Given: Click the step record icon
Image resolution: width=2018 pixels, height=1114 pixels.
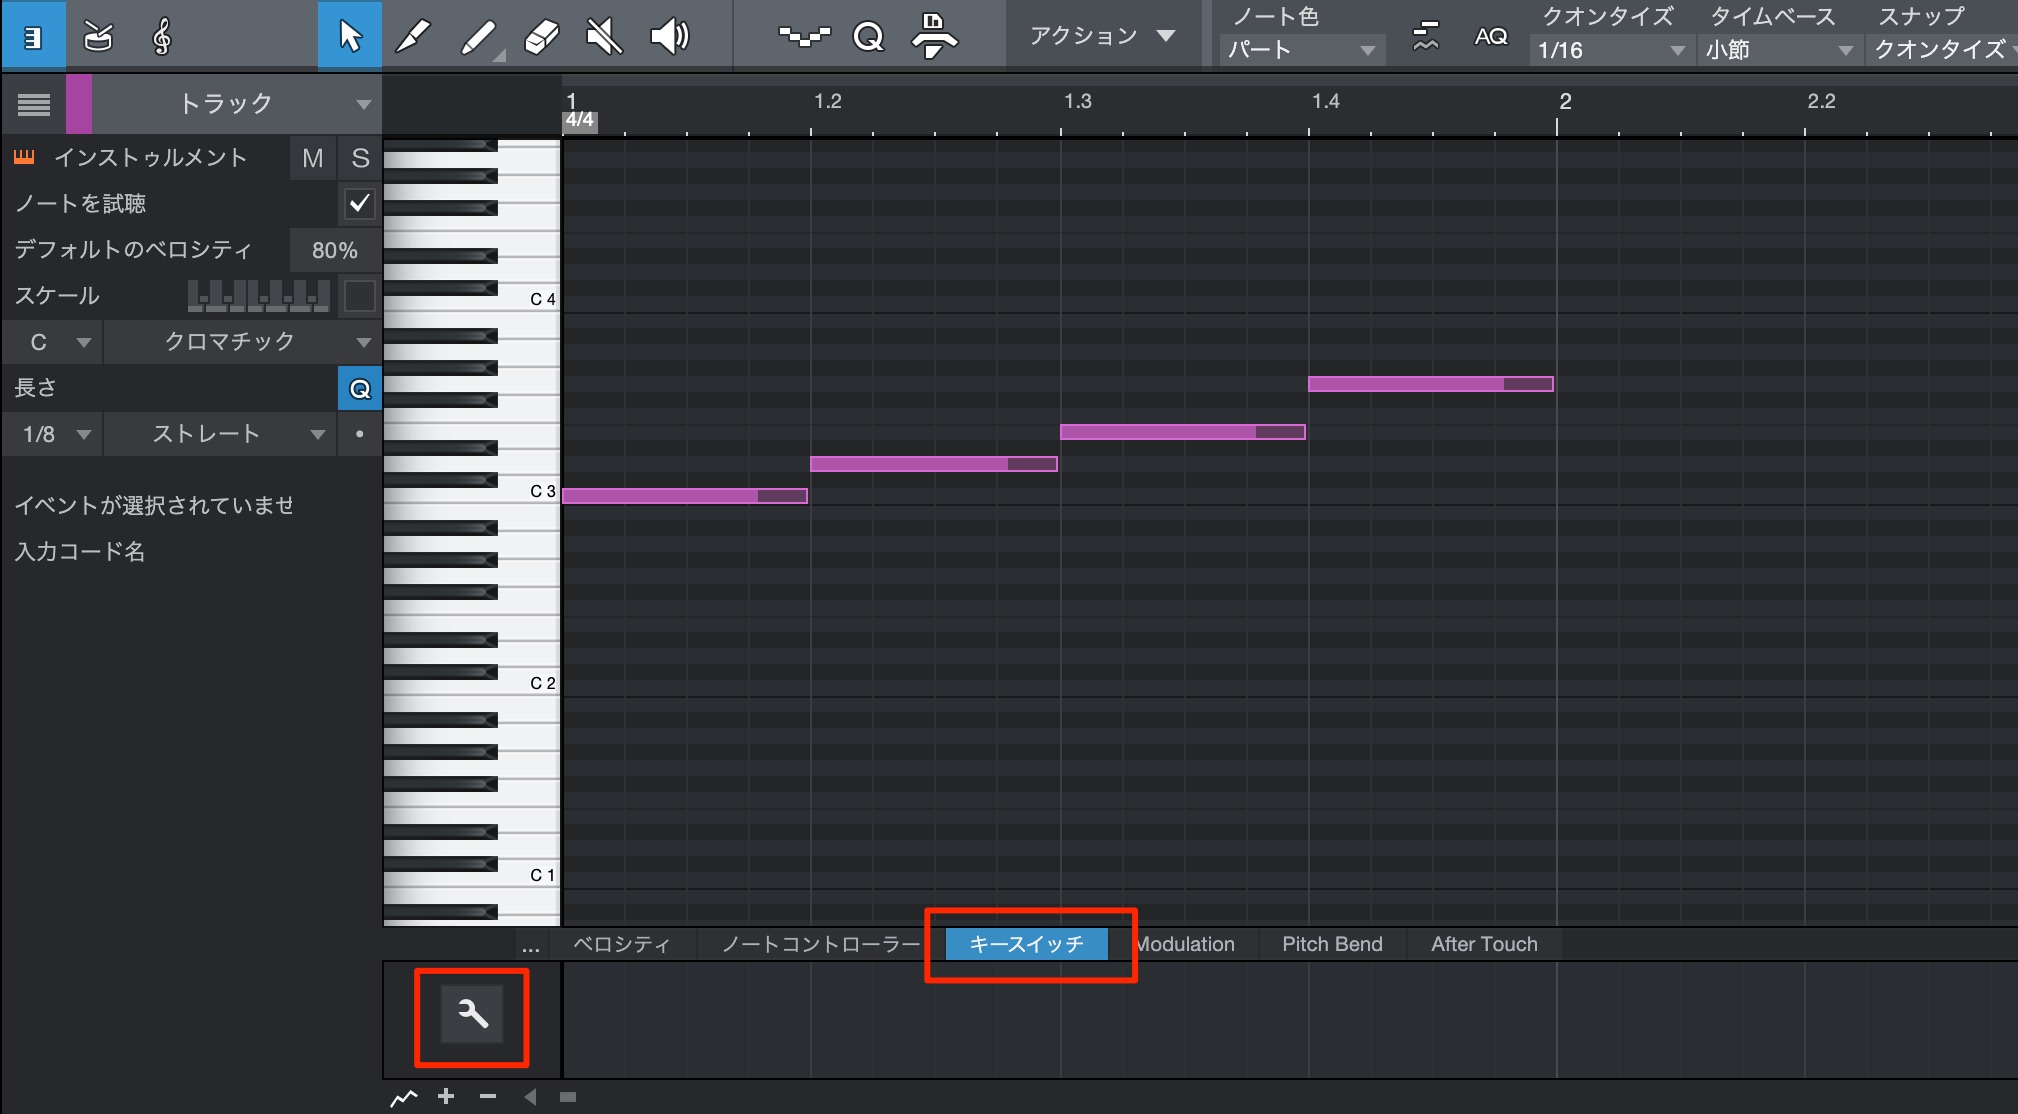Looking at the screenshot, I should coord(804,37).
